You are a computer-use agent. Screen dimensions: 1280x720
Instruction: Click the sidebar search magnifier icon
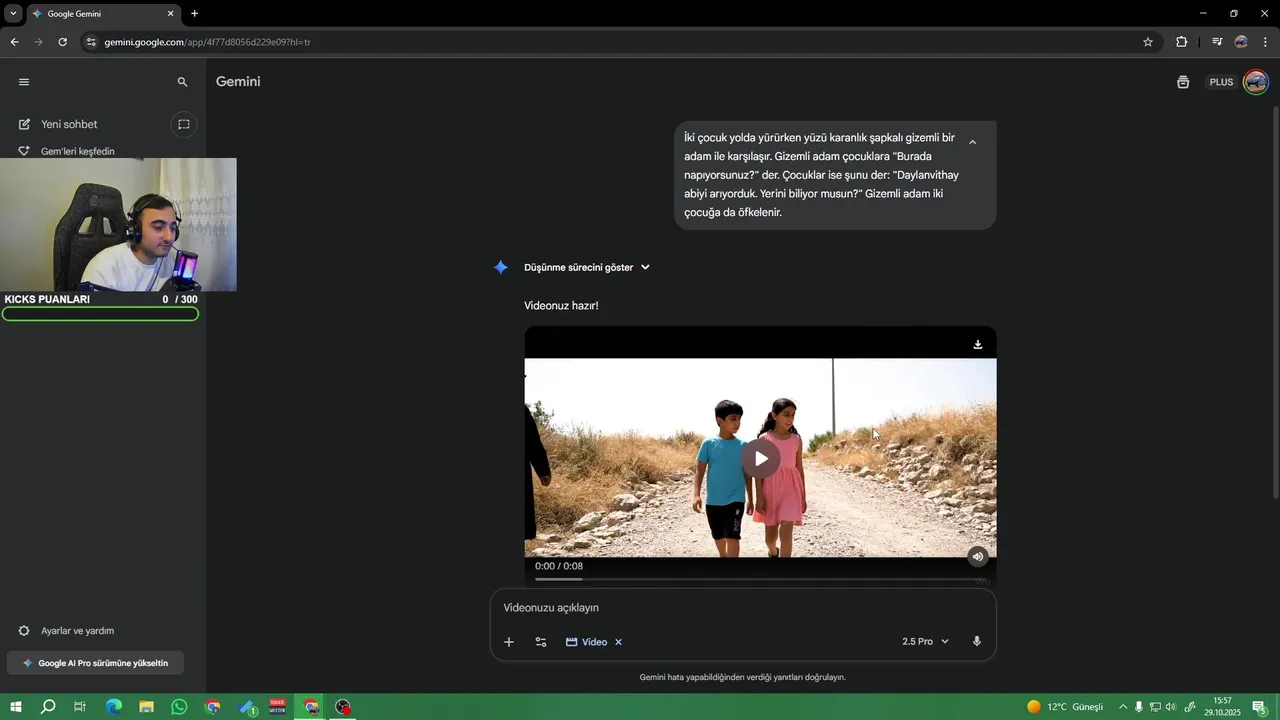(182, 82)
